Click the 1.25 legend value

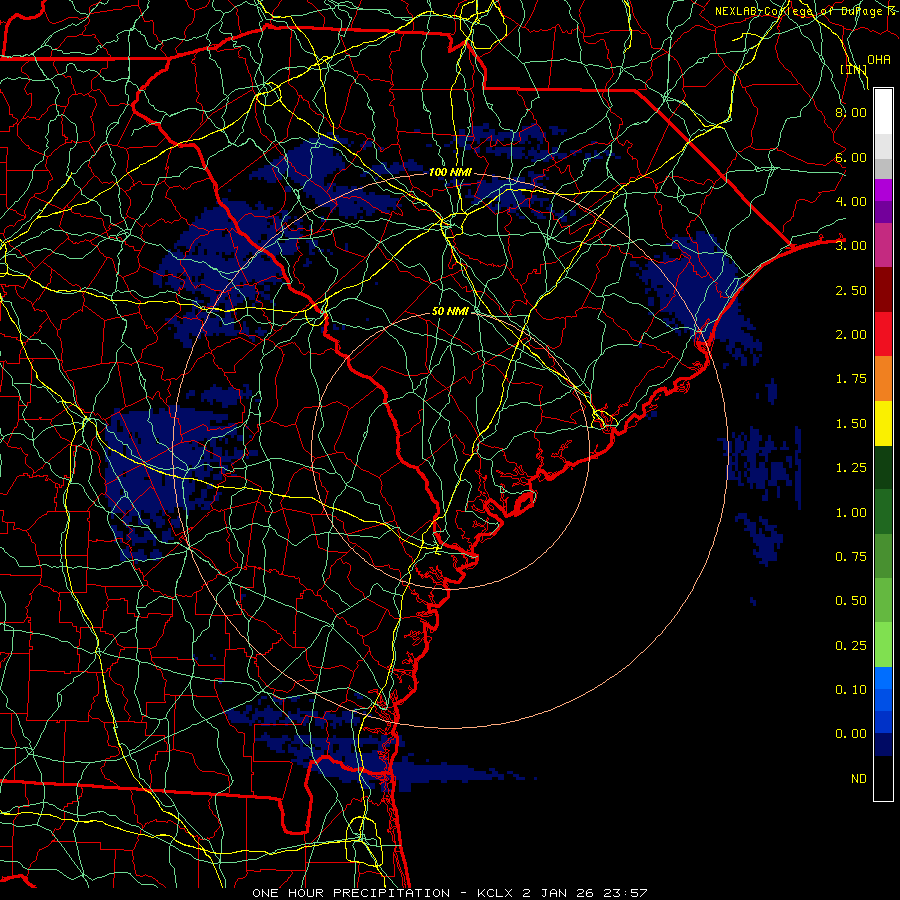[x=851, y=468]
